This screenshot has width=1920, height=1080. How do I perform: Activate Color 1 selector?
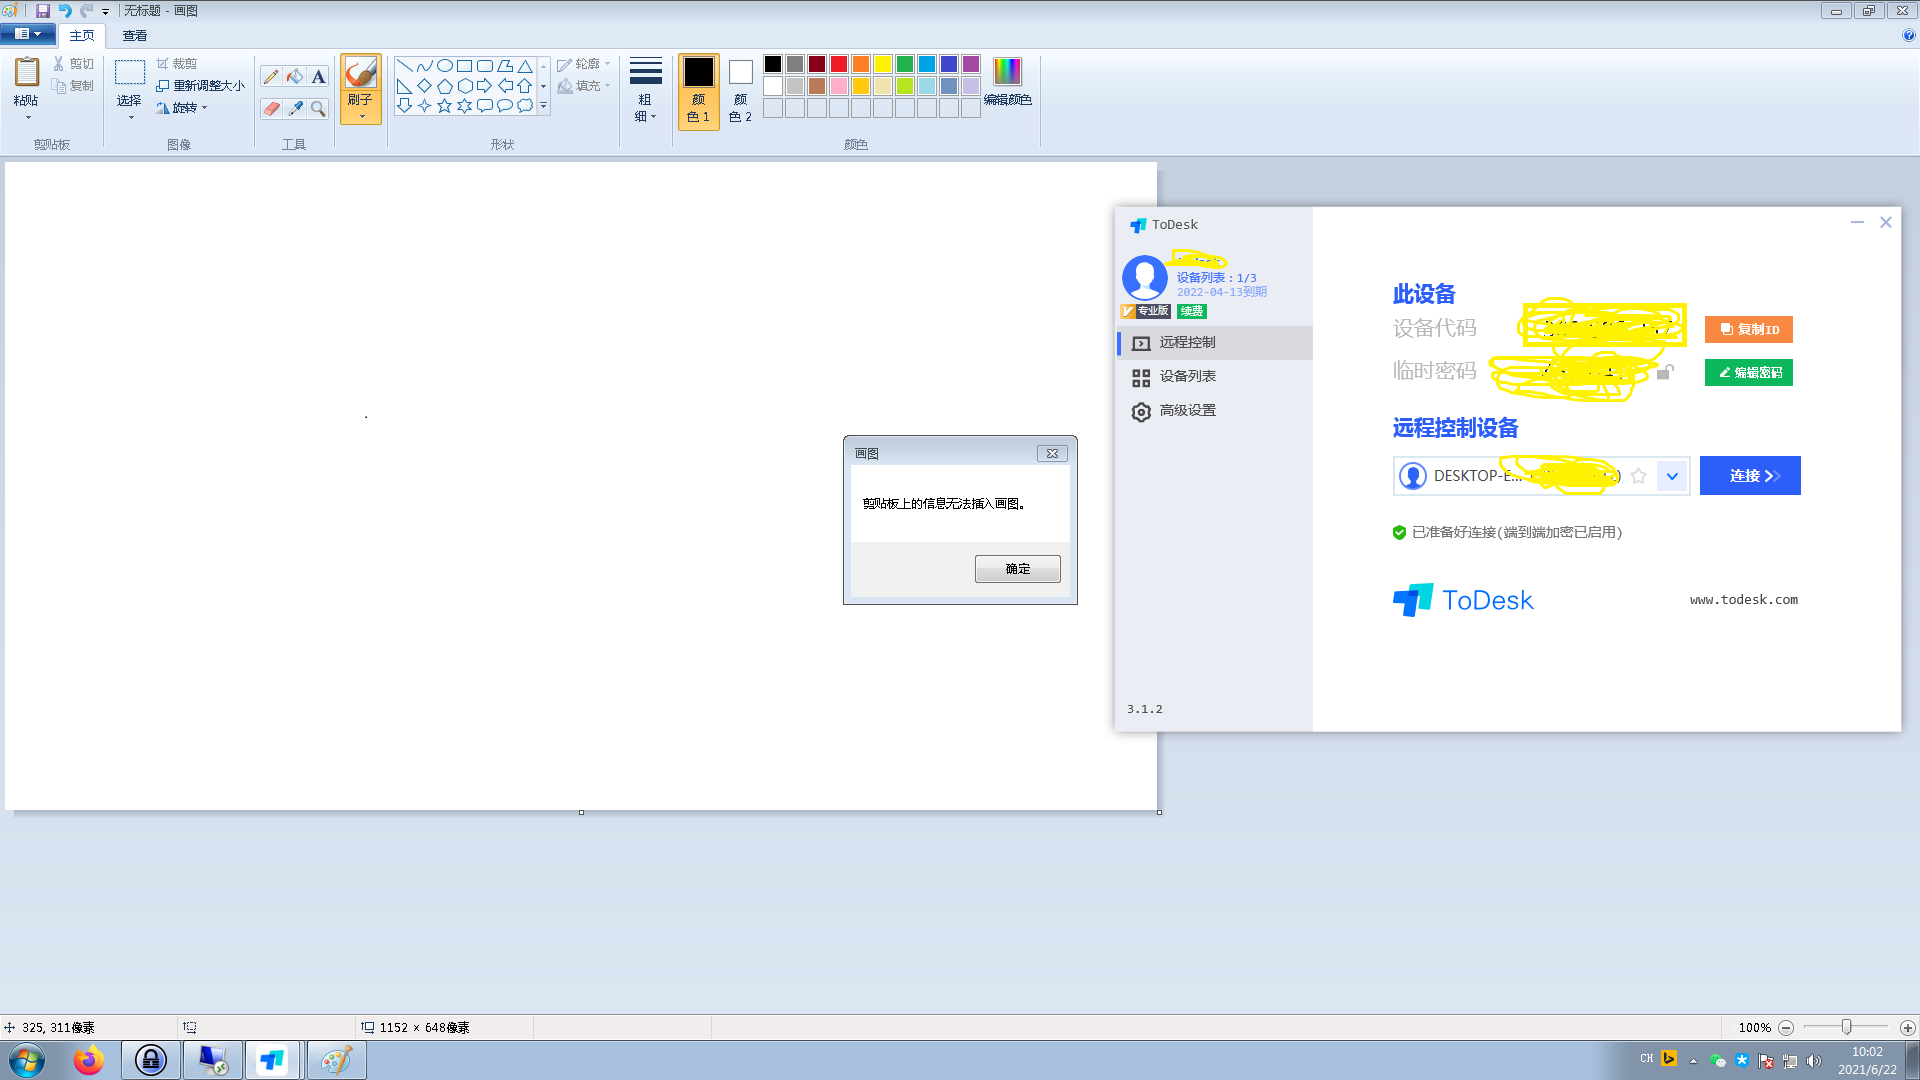click(x=698, y=91)
